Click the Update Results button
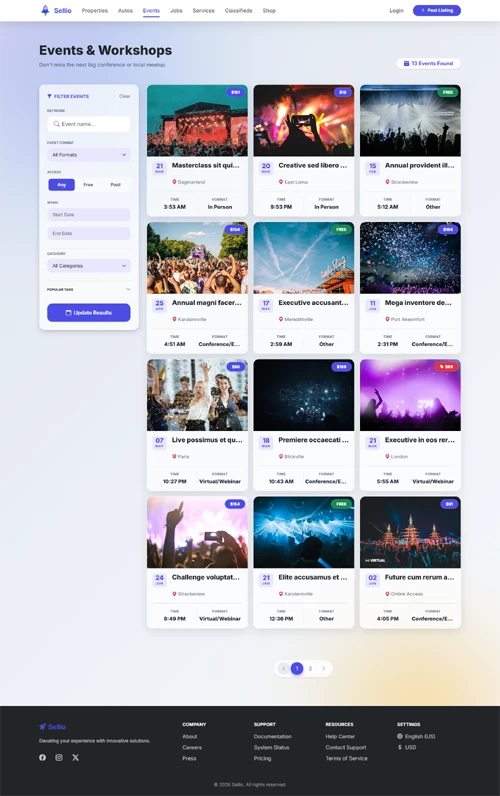The image size is (500, 796). tap(89, 313)
